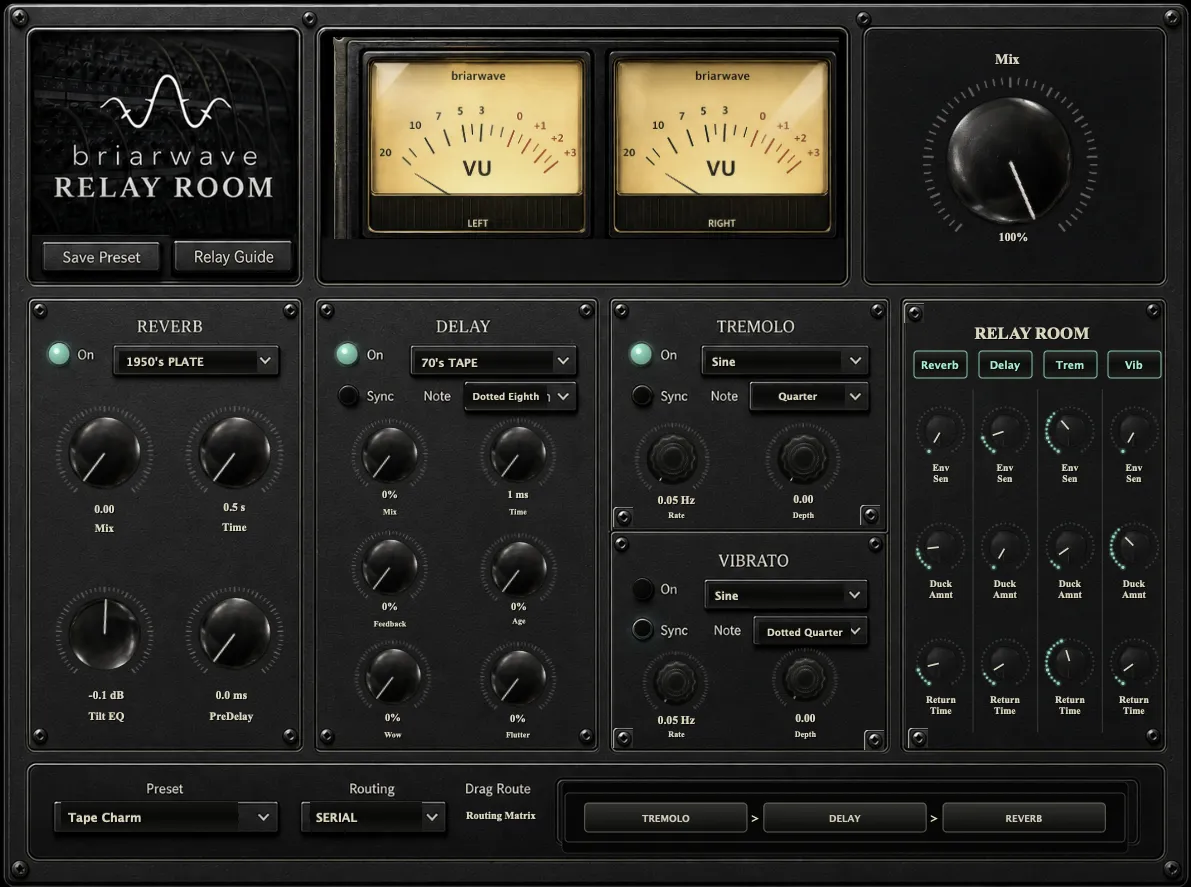This screenshot has width=1191, height=887.
Task: Click the Vibrato Depth knob
Action: [x=805, y=679]
